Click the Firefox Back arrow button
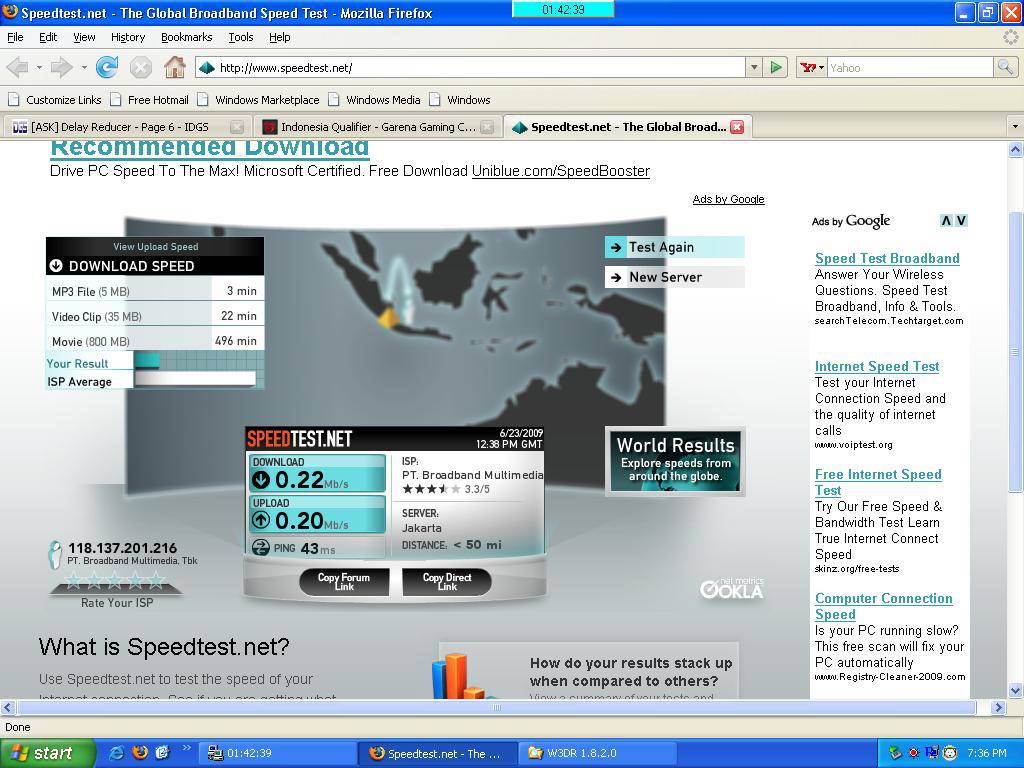The width and height of the screenshot is (1024, 768). tap(18, 67)
